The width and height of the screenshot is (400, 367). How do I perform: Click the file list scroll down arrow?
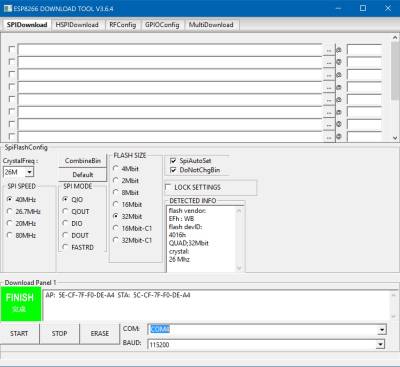(395, 137)
